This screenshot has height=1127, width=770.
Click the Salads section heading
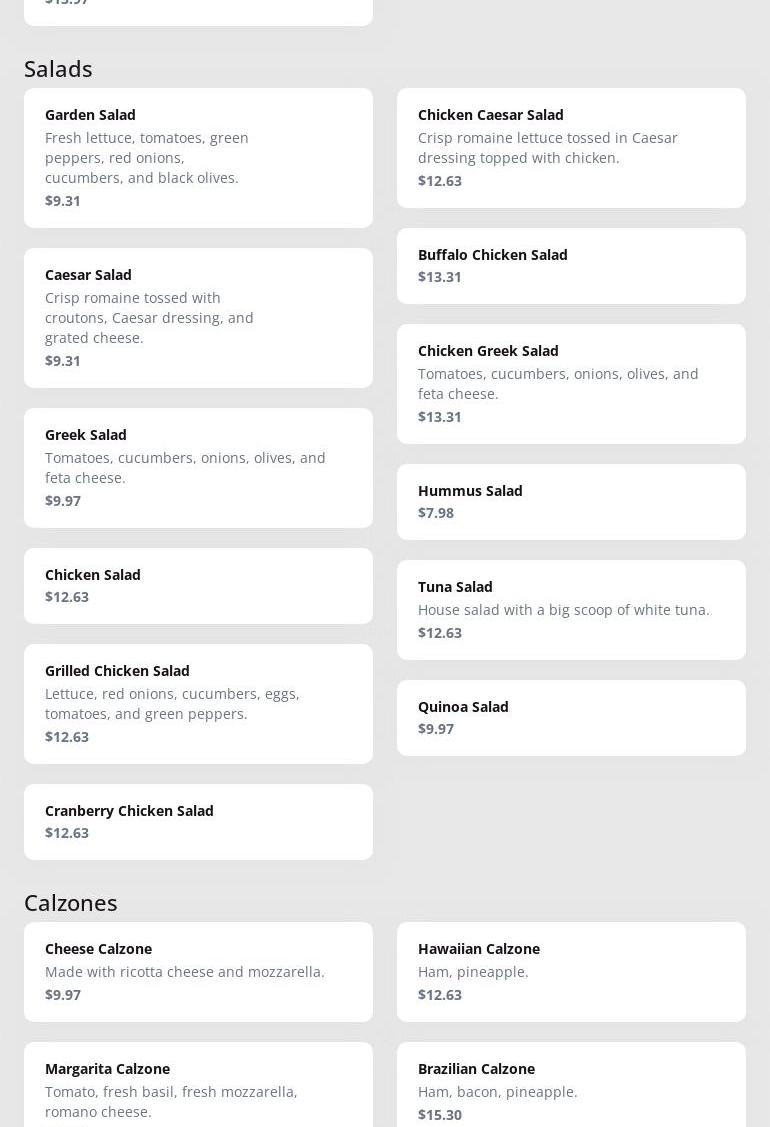[58, 68]
